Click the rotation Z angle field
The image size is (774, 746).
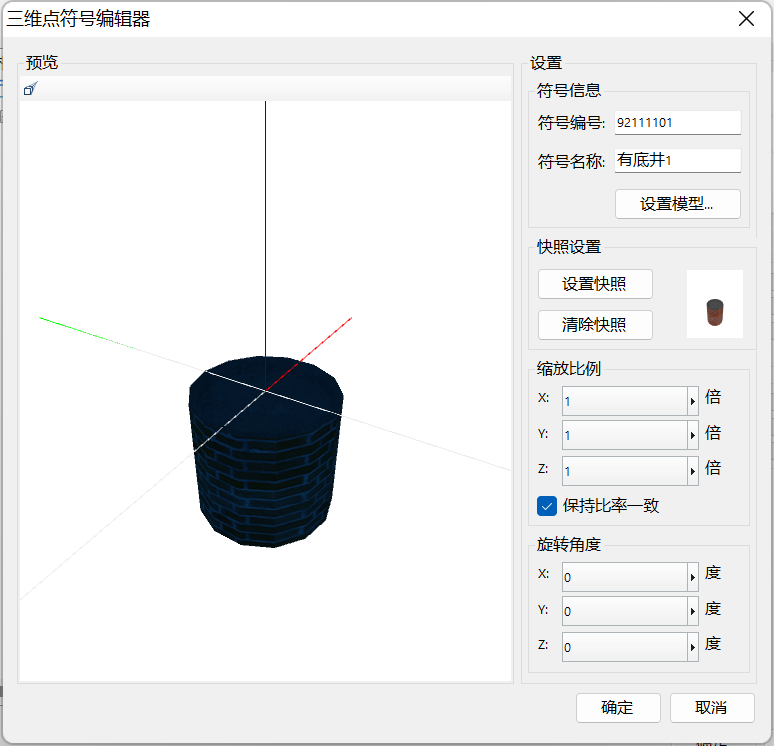click(x=624, y=647)
